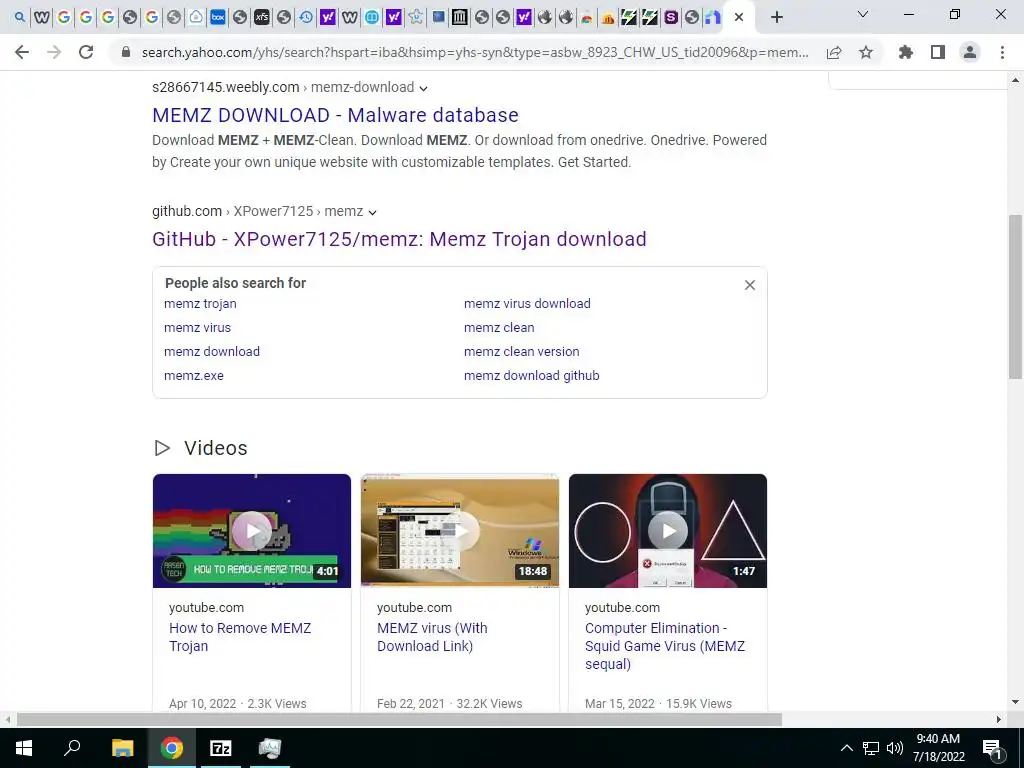Toggle the browser side panel
The width and height of the screenshot is (1024, 768).
tap(938, 52)
